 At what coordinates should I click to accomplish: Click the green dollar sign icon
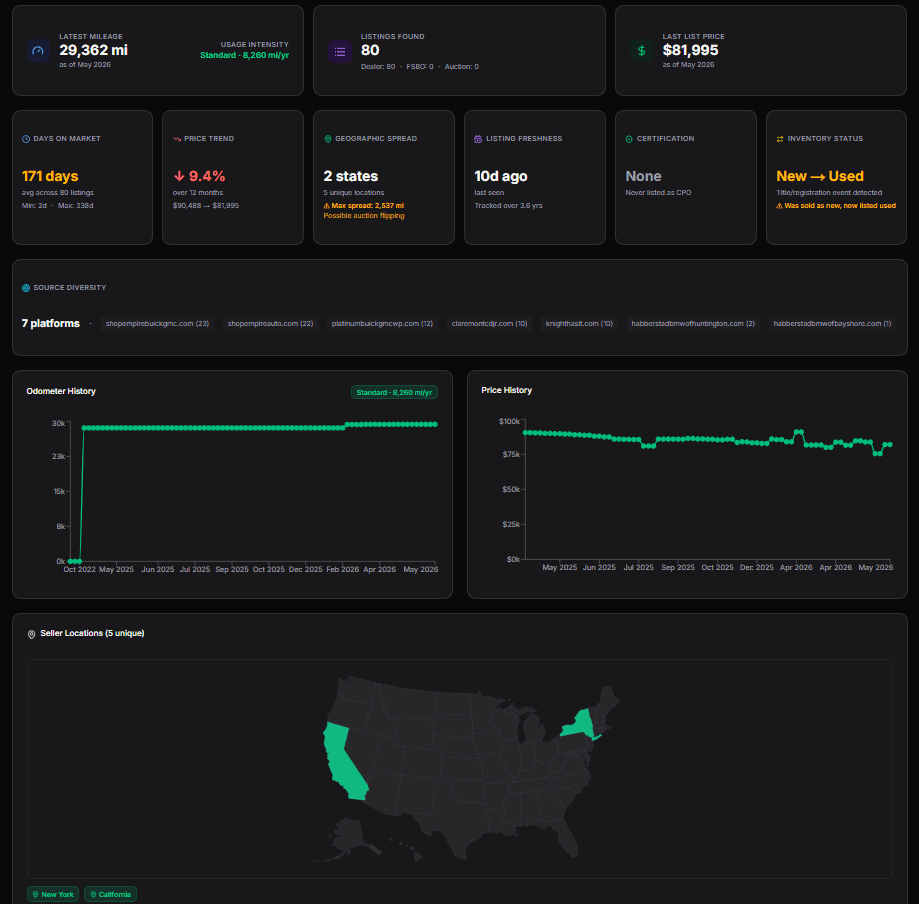[642, 51]
